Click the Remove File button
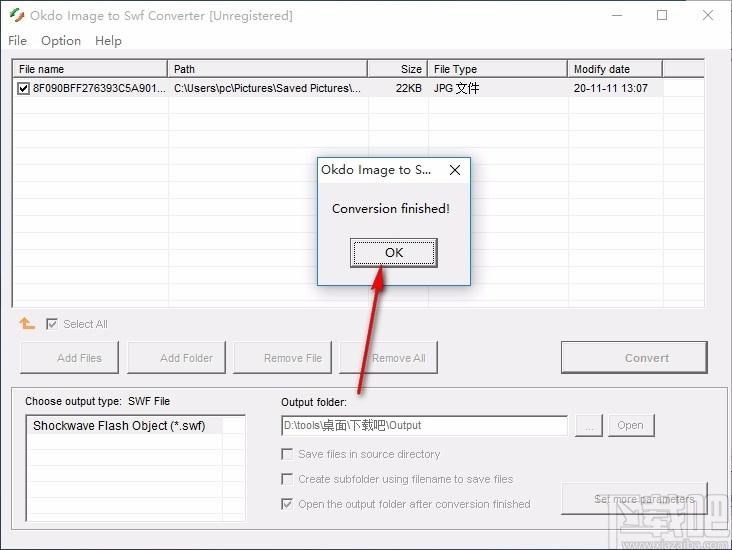The width and height of the screenshot is (732, 550). [x=282, y=358]
